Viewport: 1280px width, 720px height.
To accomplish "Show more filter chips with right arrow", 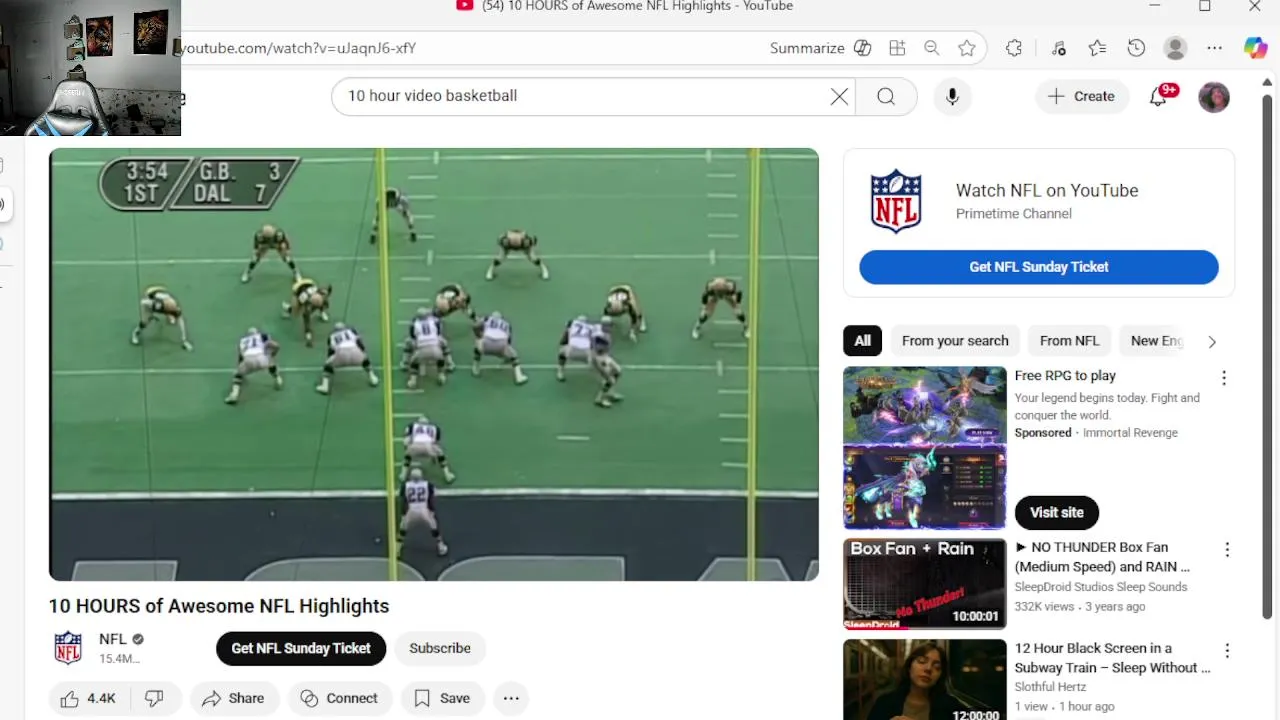I will click(1212, 341).
